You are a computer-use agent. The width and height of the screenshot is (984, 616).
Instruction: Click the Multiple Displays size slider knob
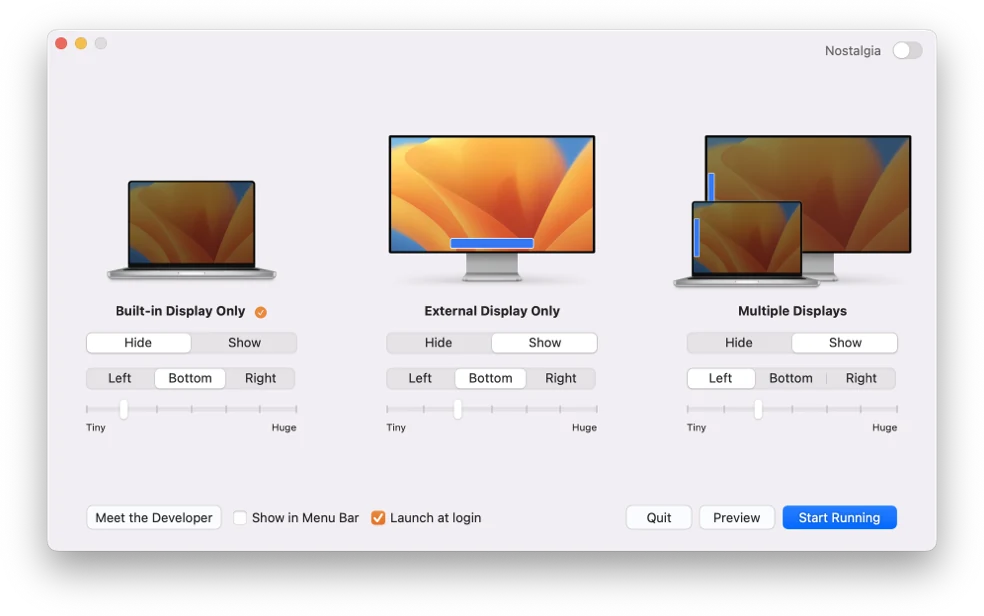[x=758, y=409]
